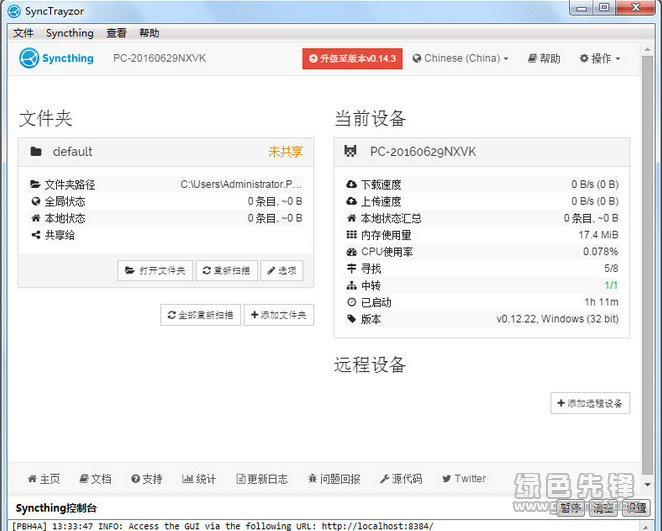This screenshot has width=662, height=531.
Task: Open the 源代码 footer link
Action: coord(401,479)
